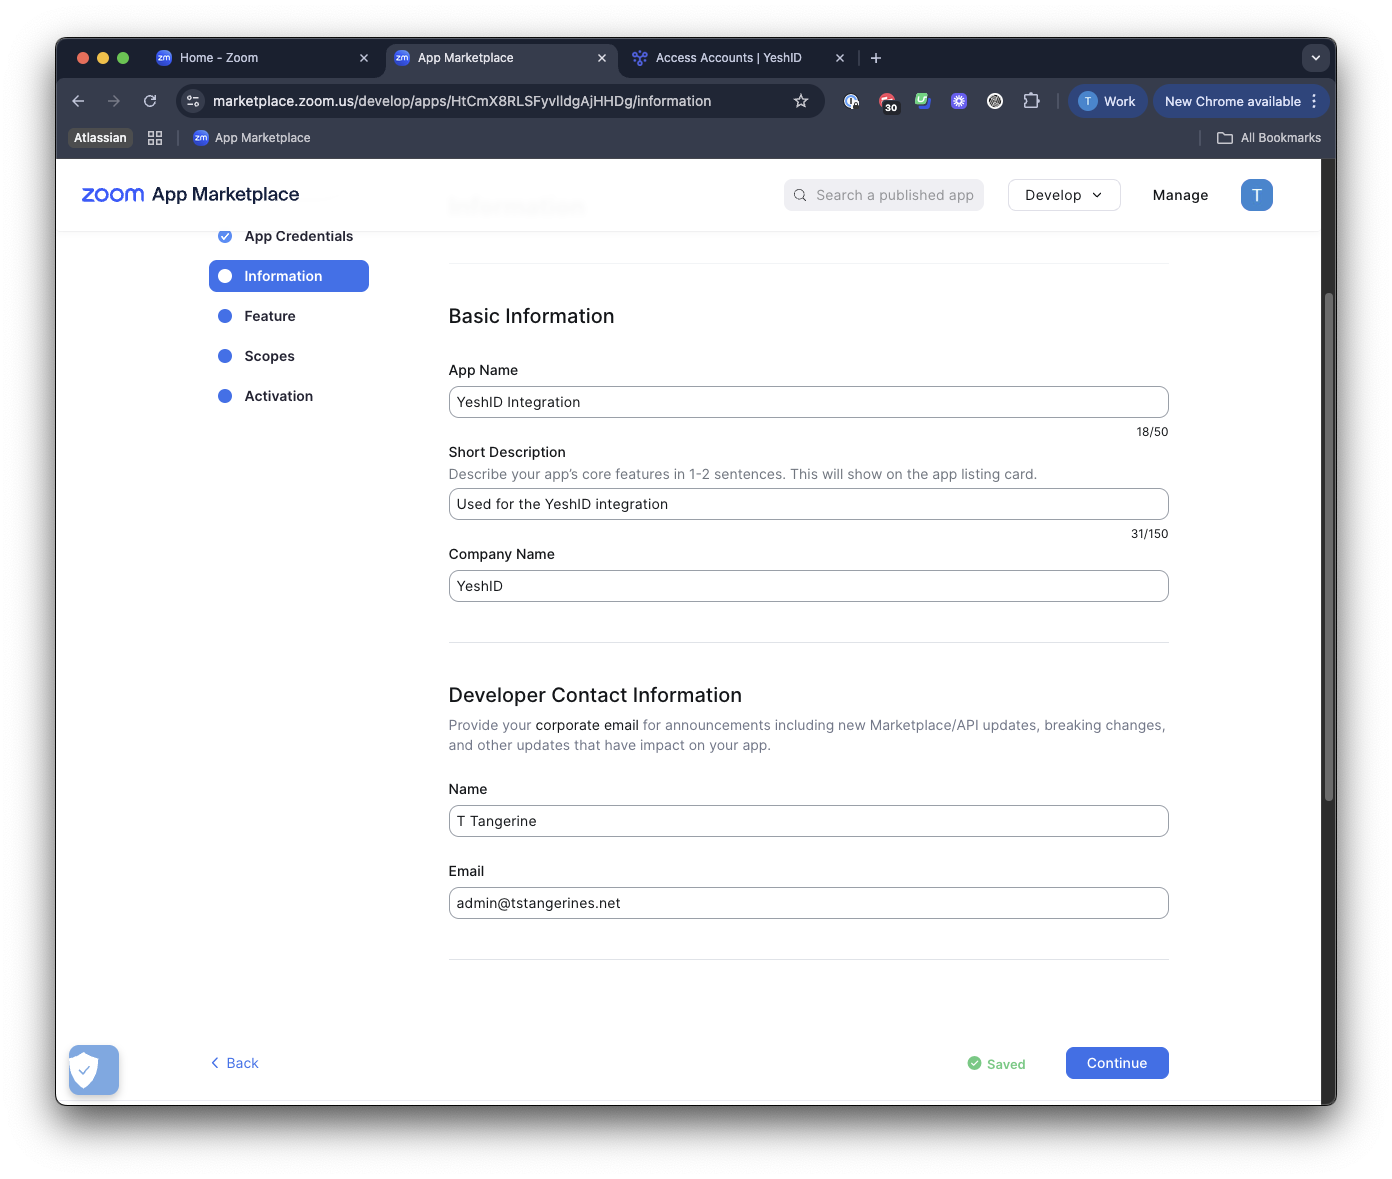Bookmark this page with the star icon

(801, 101)
